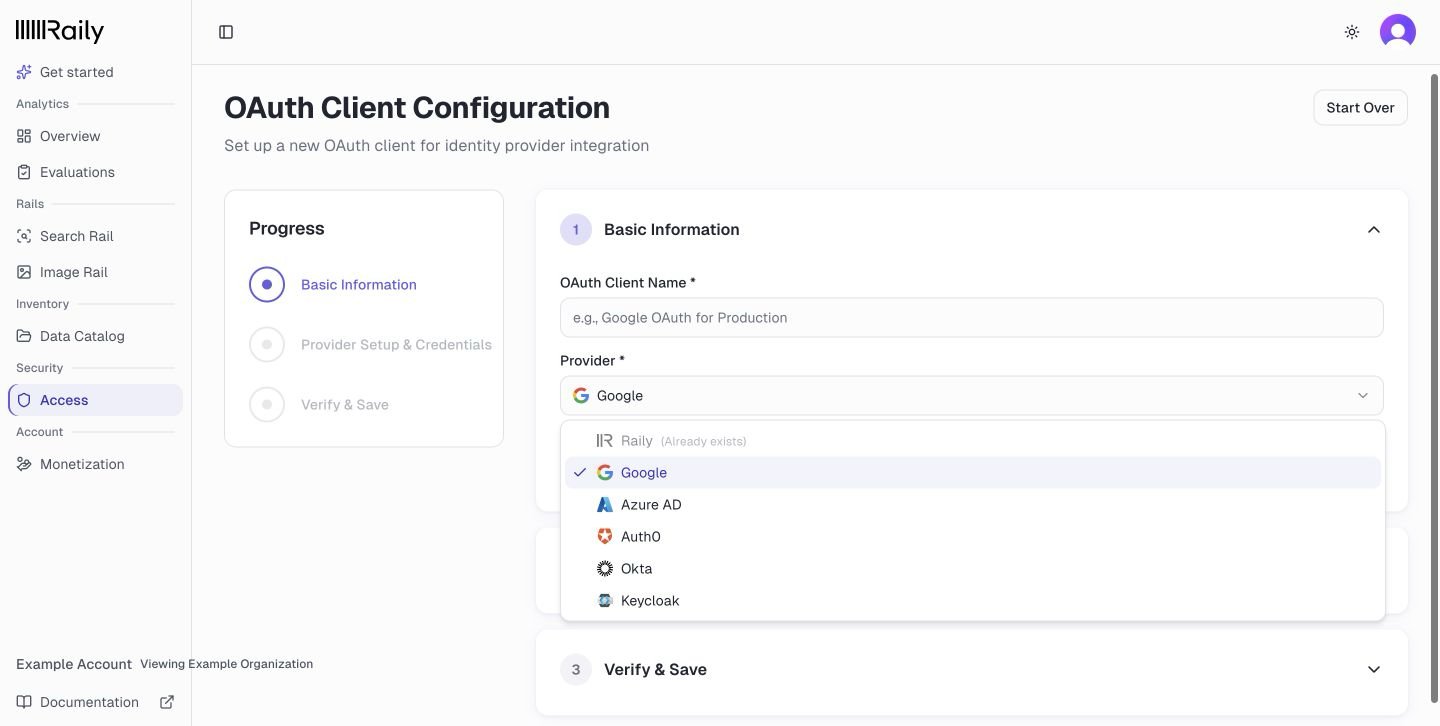
Task: Open the user avatar menu
Action: pos(1398,32)
